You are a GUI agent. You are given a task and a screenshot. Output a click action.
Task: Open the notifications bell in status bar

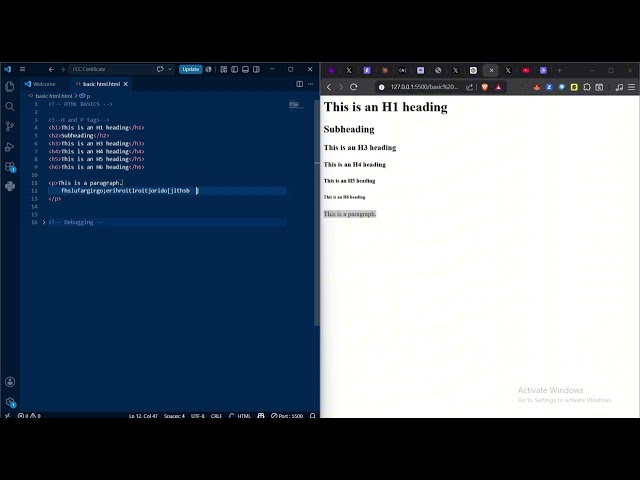(312, 416)
